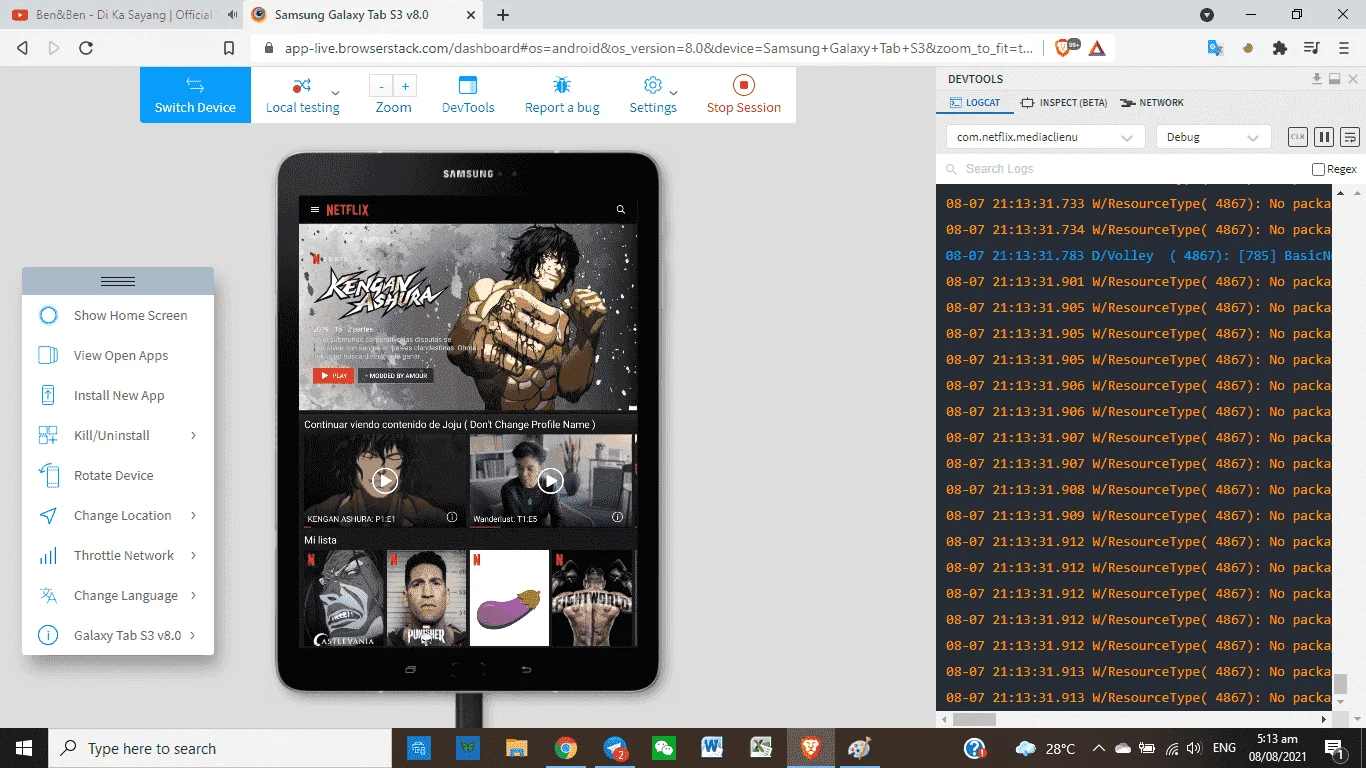Resume Kengan Ashura P1:E1 playback
The width and height of the screenshot is (1366, 768).
[x=385, y=481]
